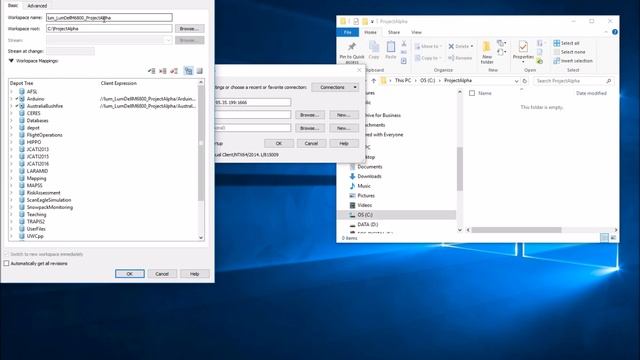Open Properties dropdown in Explorer ribbon
This screenshot has width=640, height=360.
click(x=523, y=62)
